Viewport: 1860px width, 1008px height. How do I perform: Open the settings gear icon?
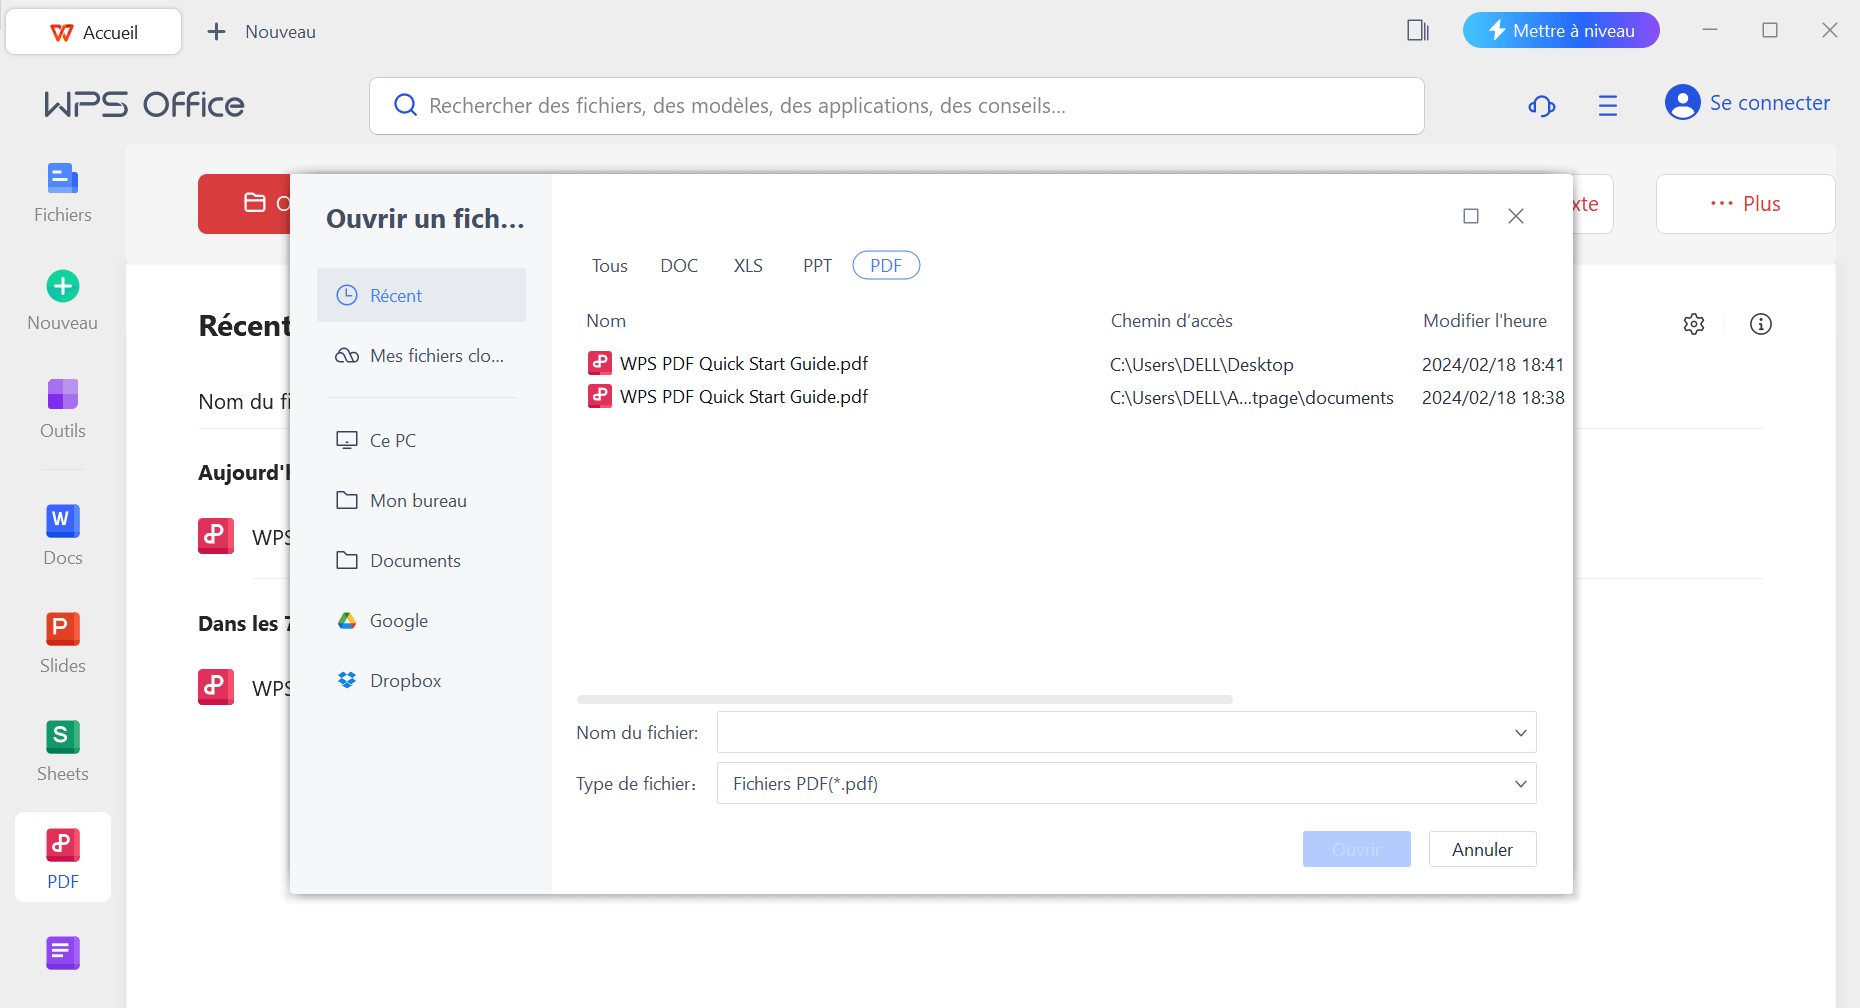tap(1694, 324)
